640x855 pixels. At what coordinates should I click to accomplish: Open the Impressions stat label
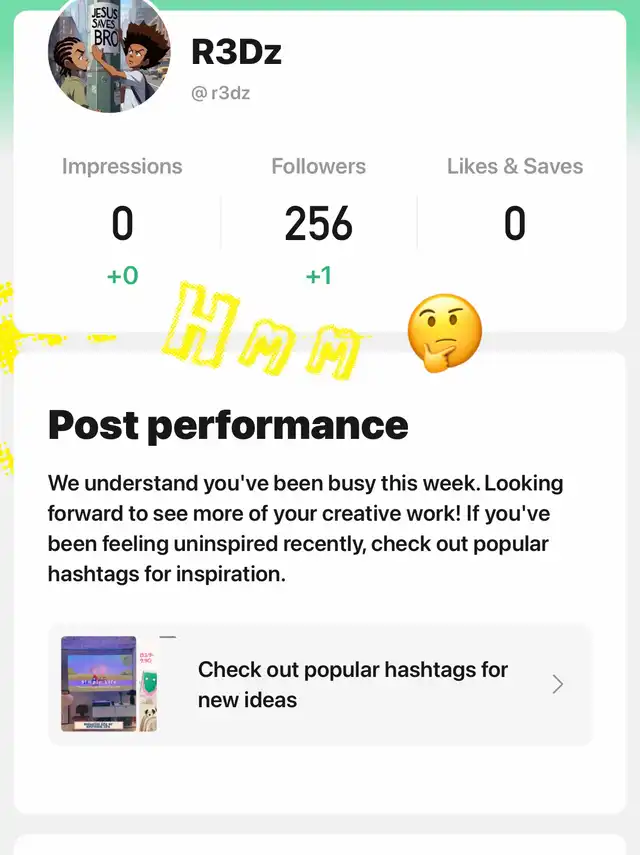click(122, 167)
